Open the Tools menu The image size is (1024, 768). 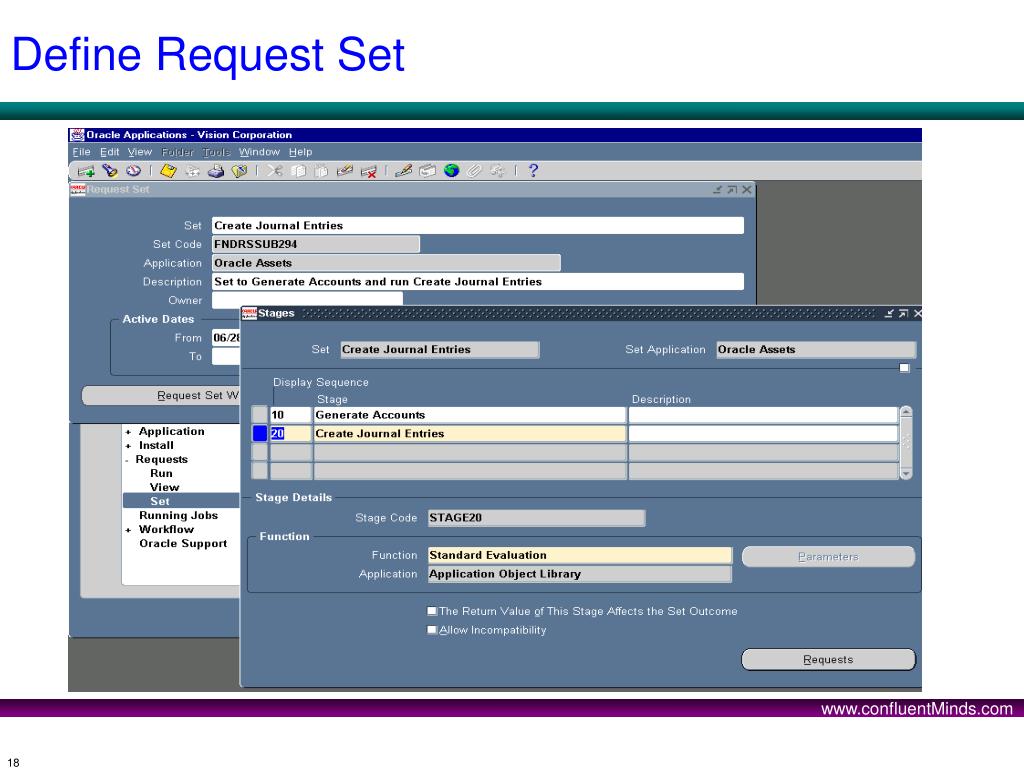(x=216, y=152)
